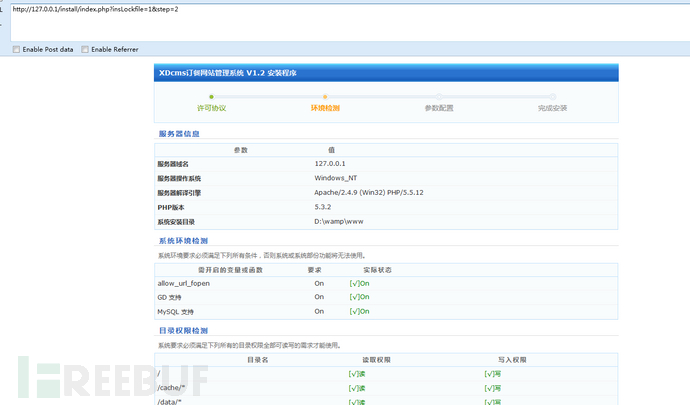Viewport: 690px width, 405px height.
Task: Click the 许可协议 step label
Action: [212, 108]
